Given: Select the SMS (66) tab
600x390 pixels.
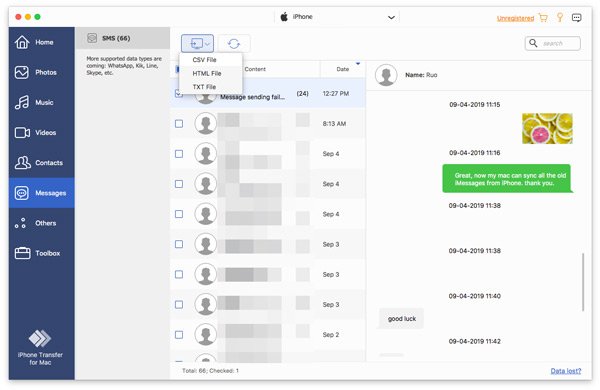Looking at the screenshot, I should tap(122, 38).
